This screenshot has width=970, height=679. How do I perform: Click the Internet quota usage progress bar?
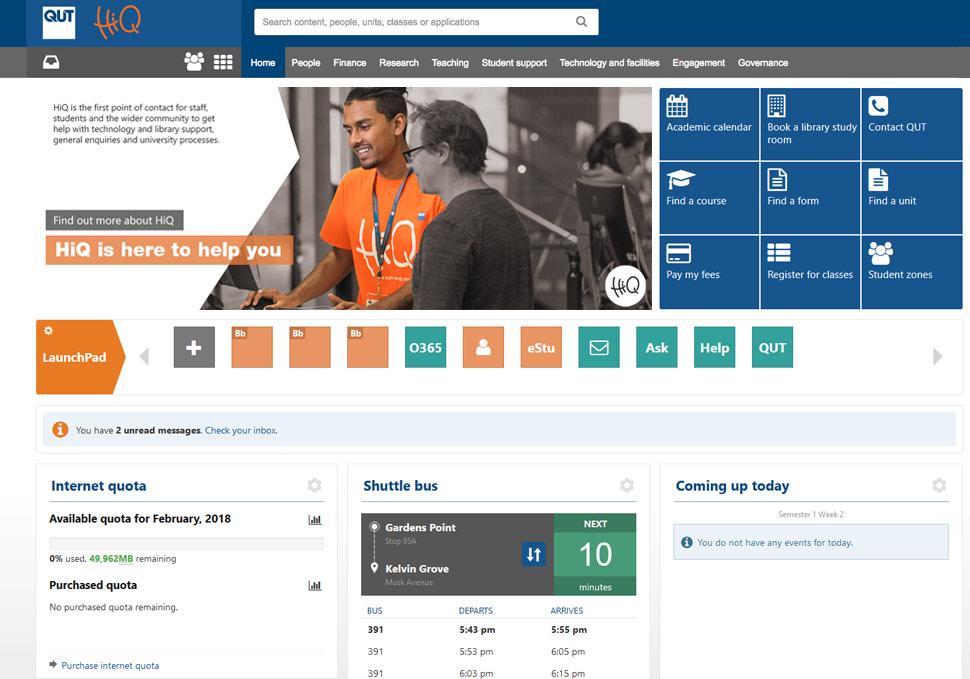click(186, 543)
